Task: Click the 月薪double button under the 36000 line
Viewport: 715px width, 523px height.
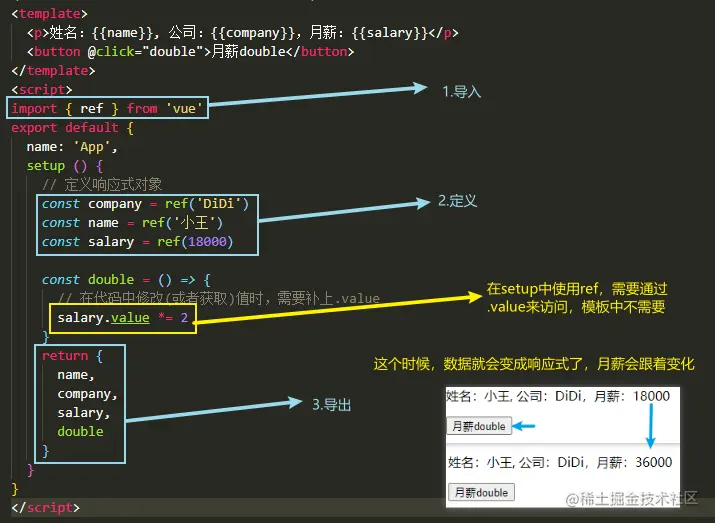Action: pyautogui.click(x=482, y=492)
